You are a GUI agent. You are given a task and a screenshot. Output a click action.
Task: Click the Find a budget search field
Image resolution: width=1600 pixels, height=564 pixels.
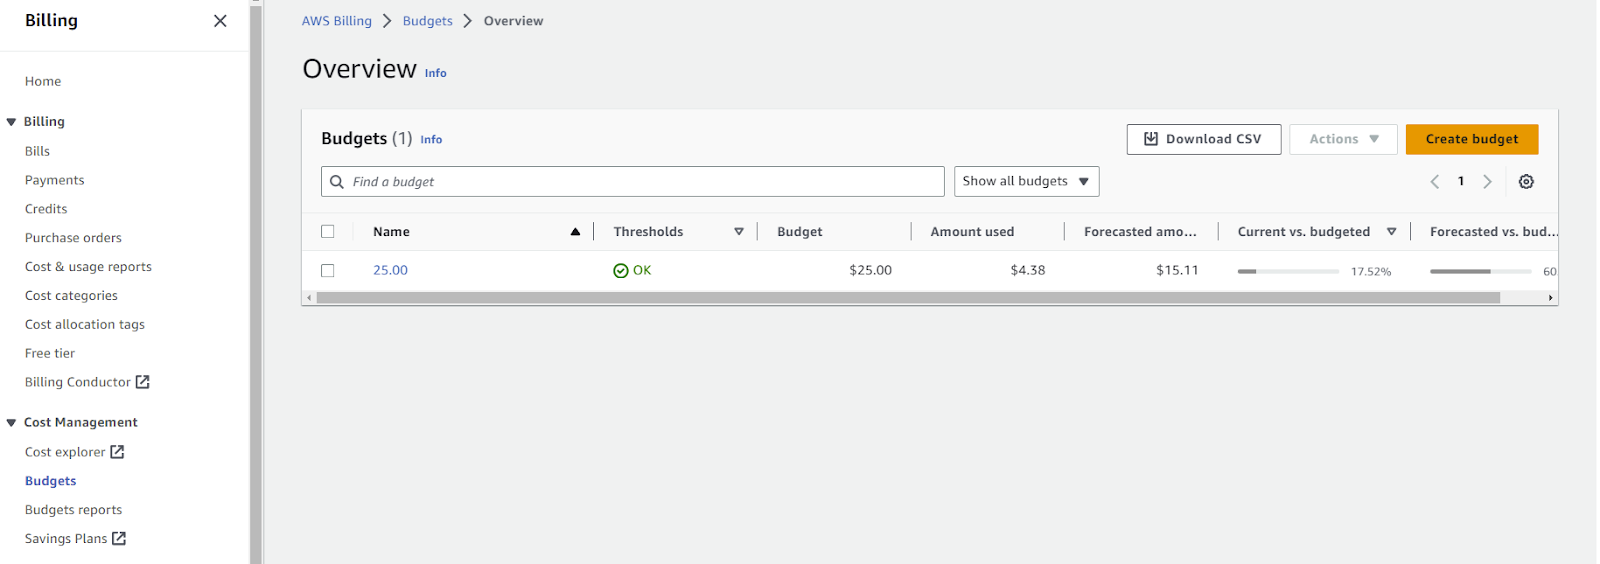[x=633, y=182]
